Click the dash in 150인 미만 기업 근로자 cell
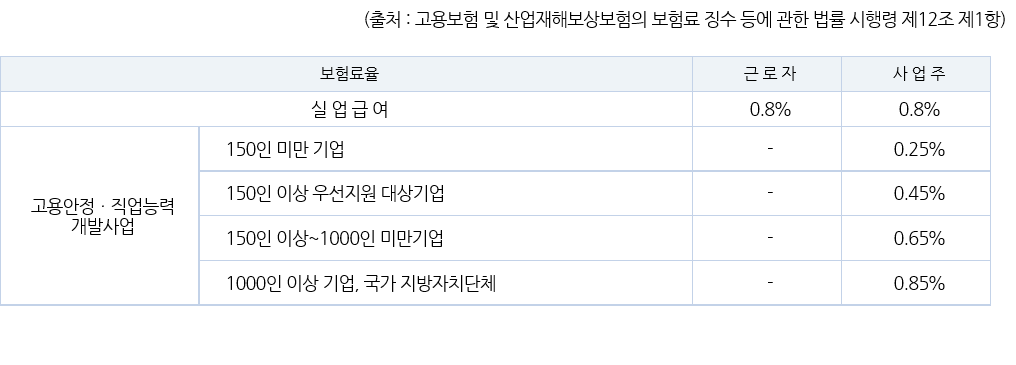 tap(770, 149)
